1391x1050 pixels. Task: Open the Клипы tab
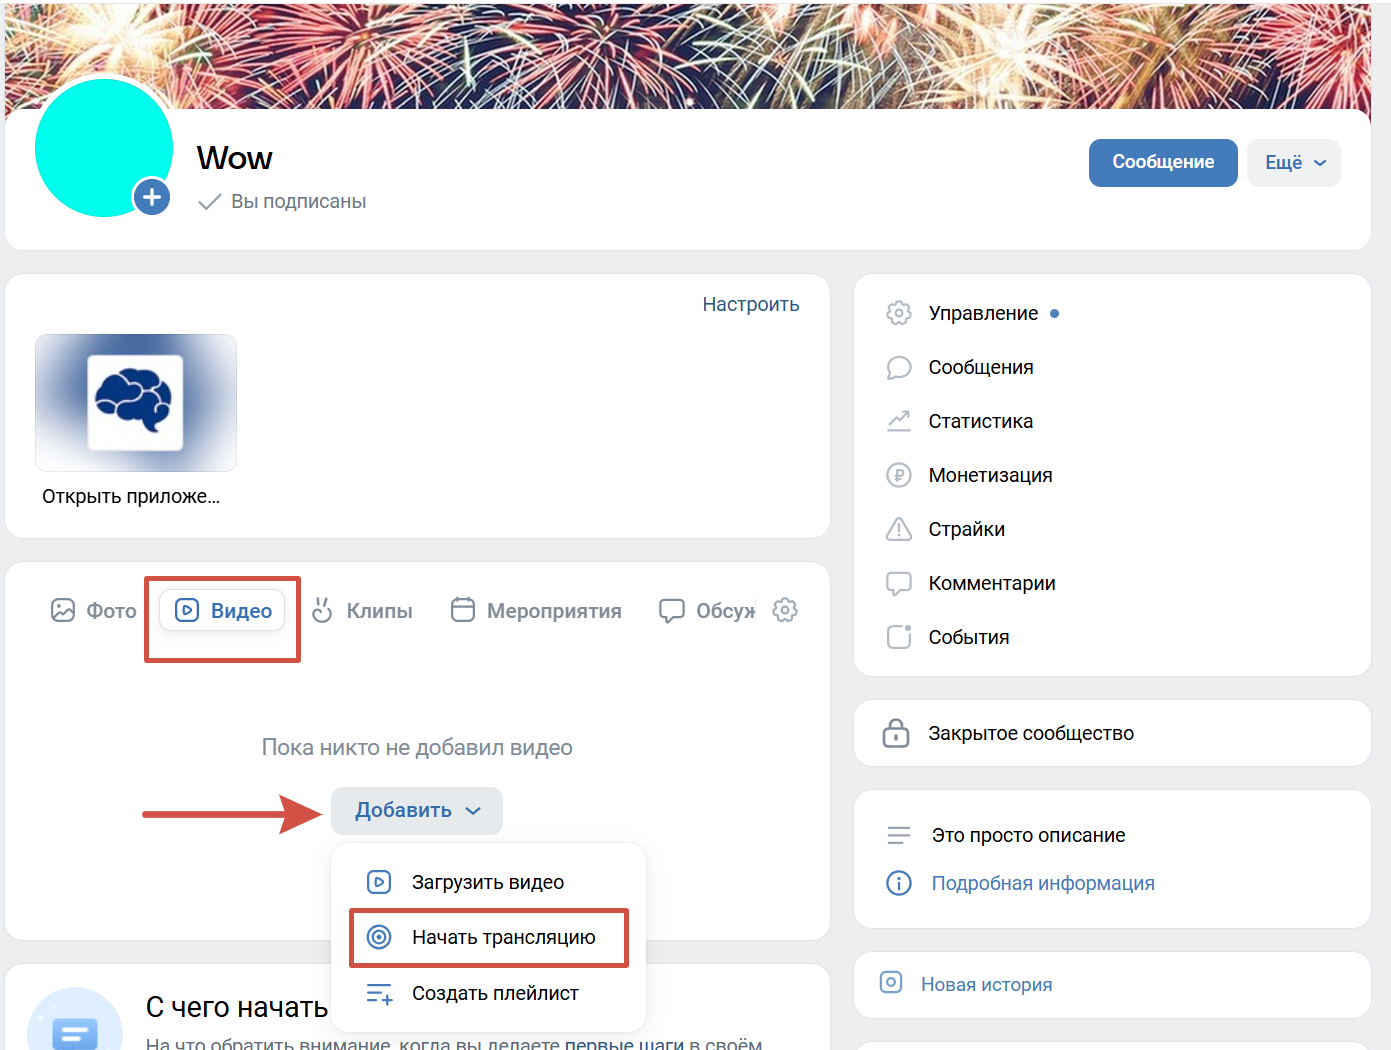coord(363,610)
